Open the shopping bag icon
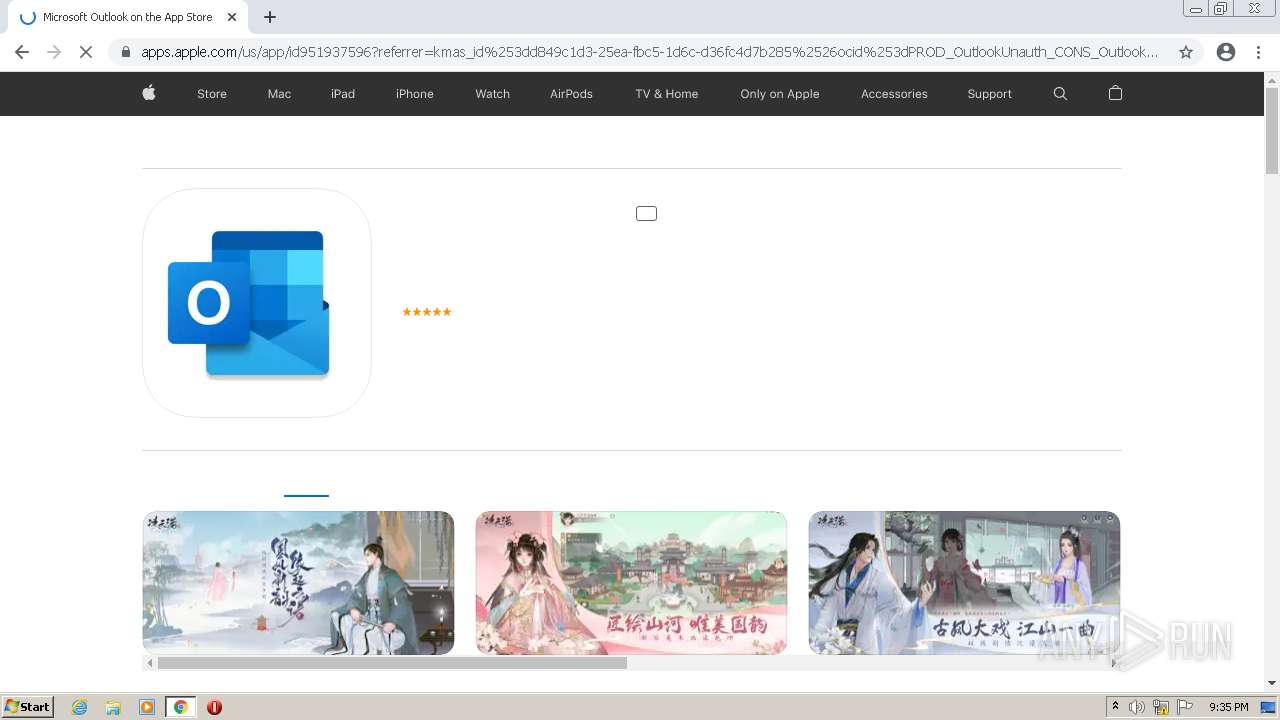The image size is (1280, 720). [1115, 93]
